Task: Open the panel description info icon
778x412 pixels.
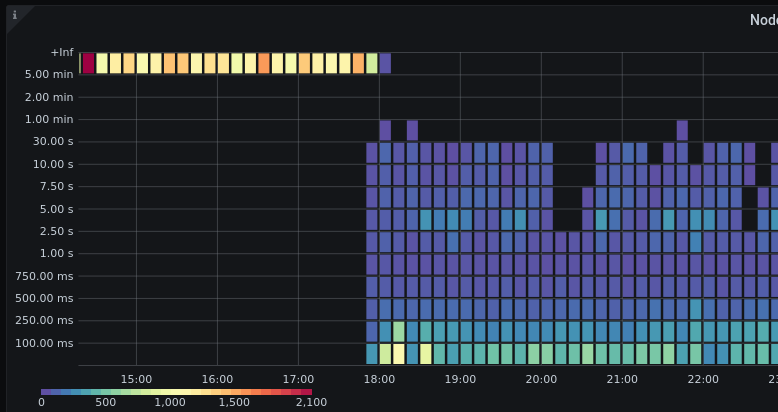Action: pyautogui.click(x=15, y=15)
